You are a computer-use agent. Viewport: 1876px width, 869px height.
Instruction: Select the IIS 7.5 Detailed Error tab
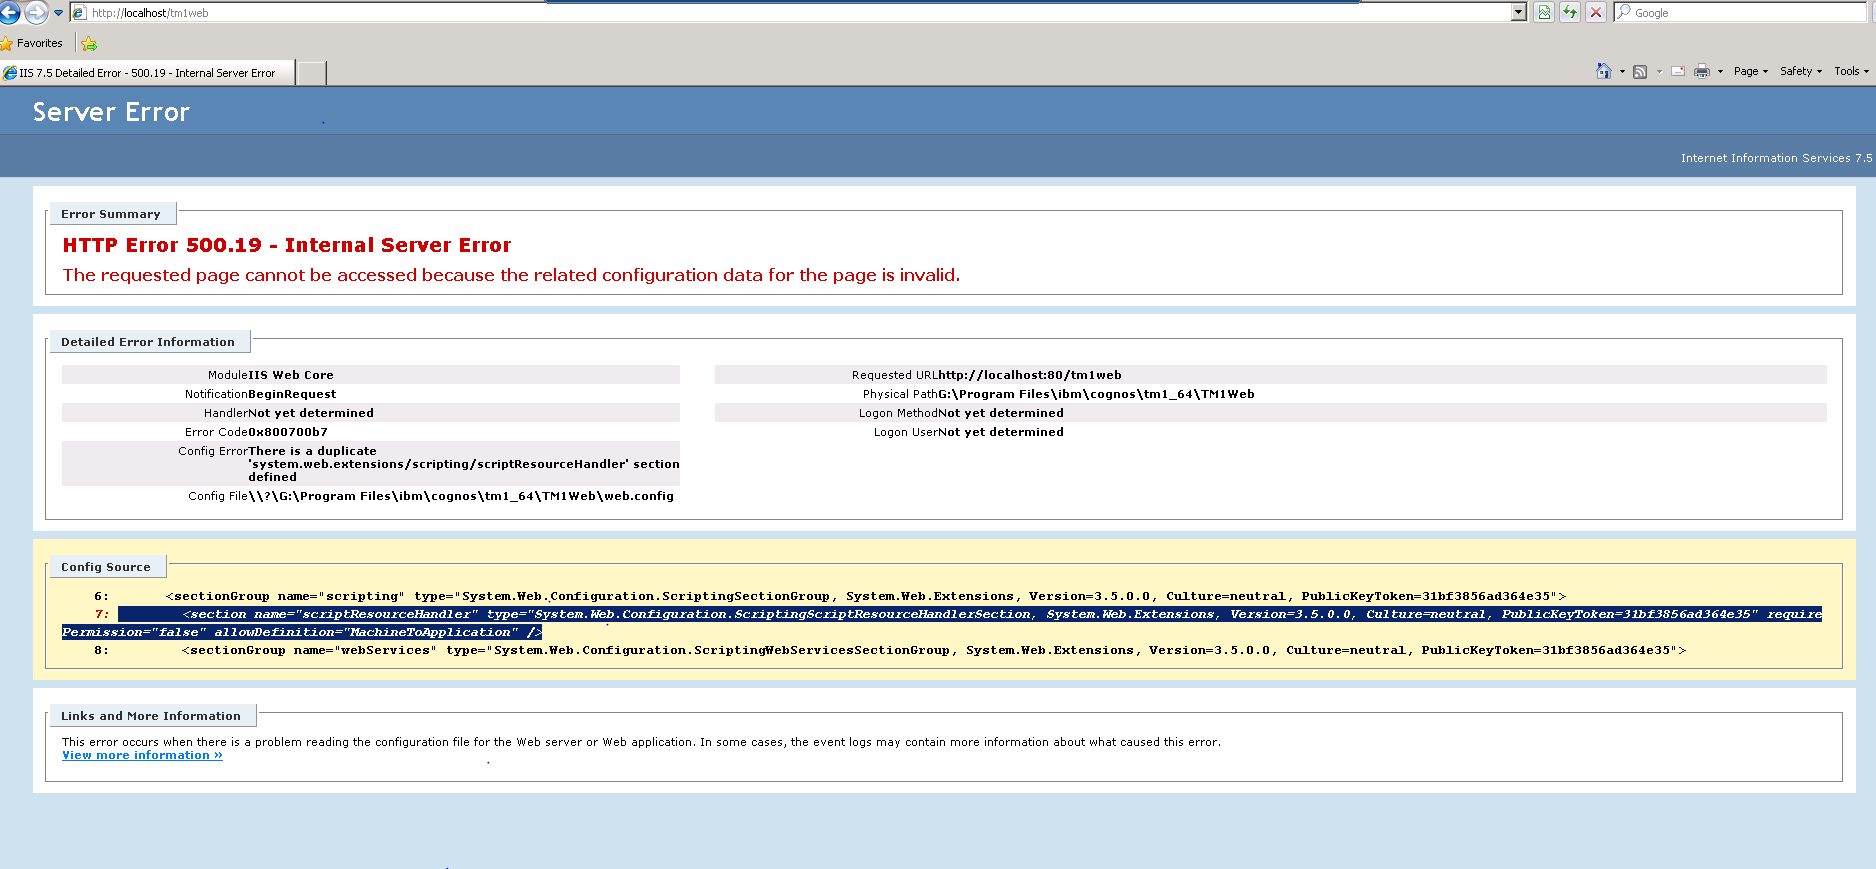[147, 73]
